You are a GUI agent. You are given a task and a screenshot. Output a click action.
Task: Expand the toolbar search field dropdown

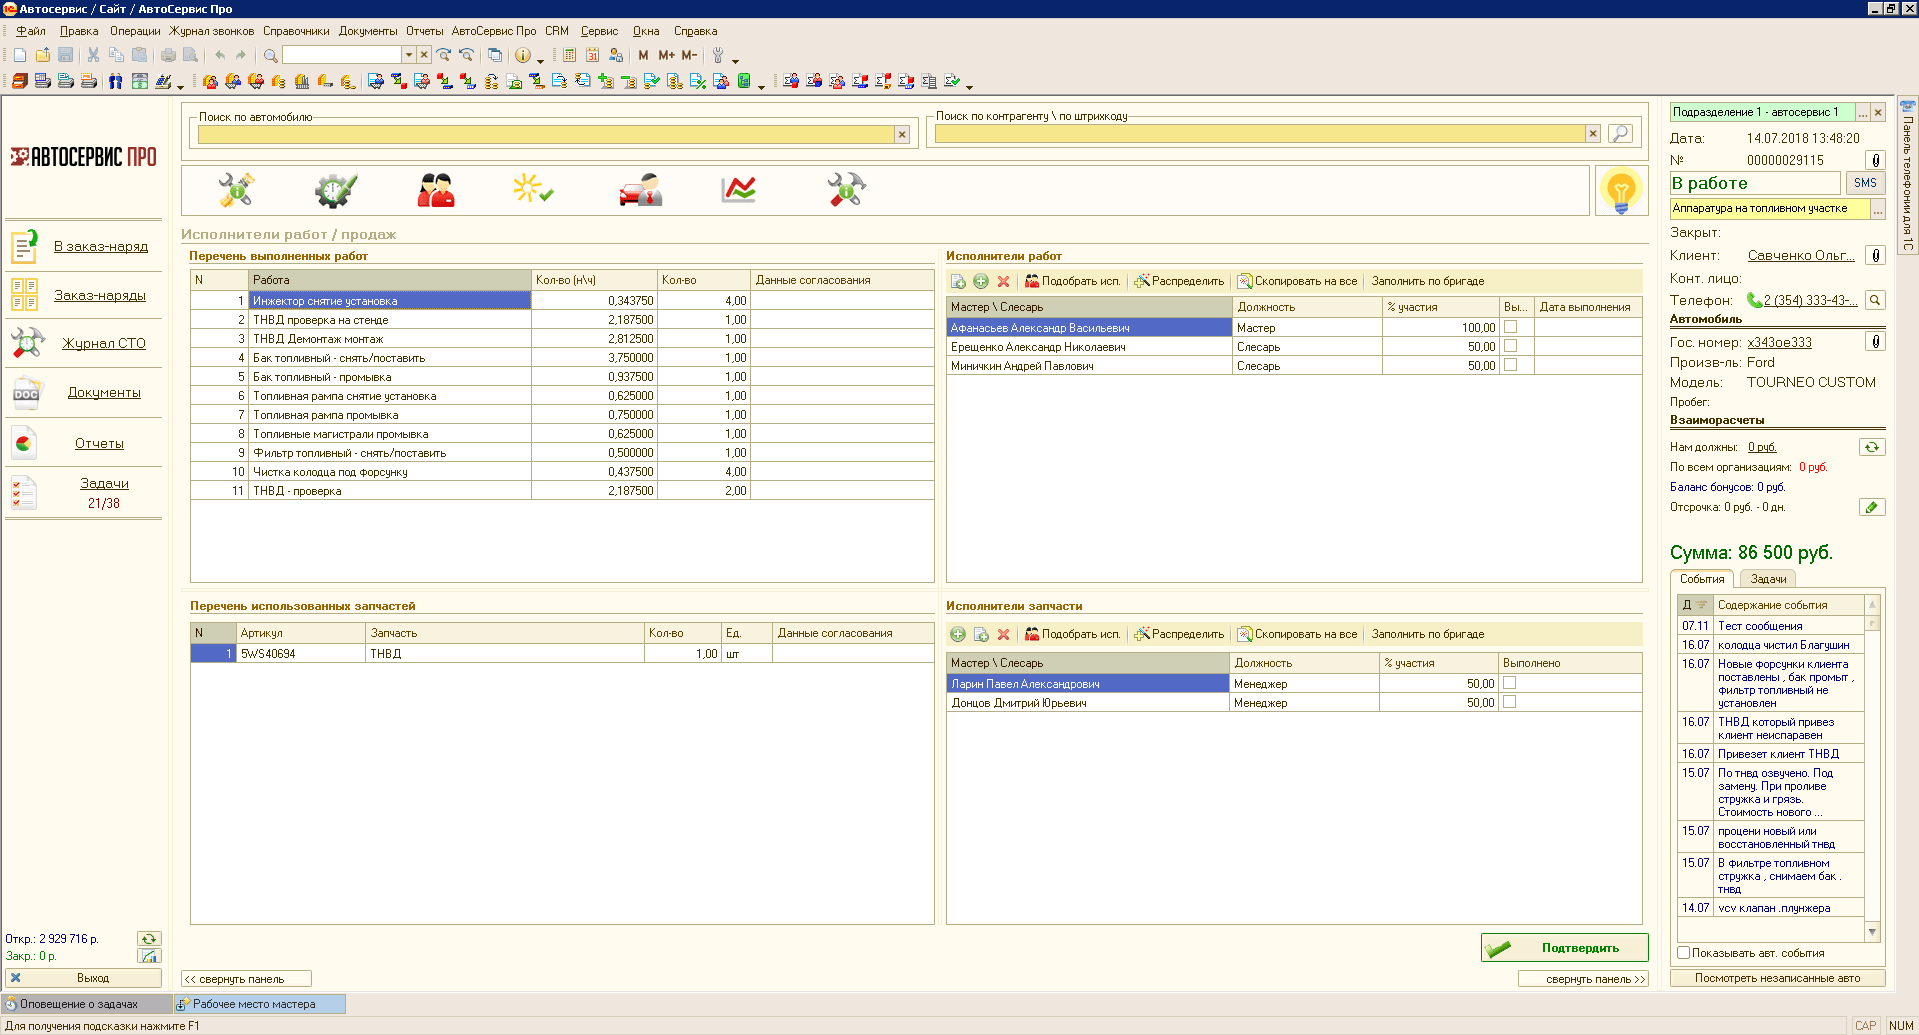408,55
